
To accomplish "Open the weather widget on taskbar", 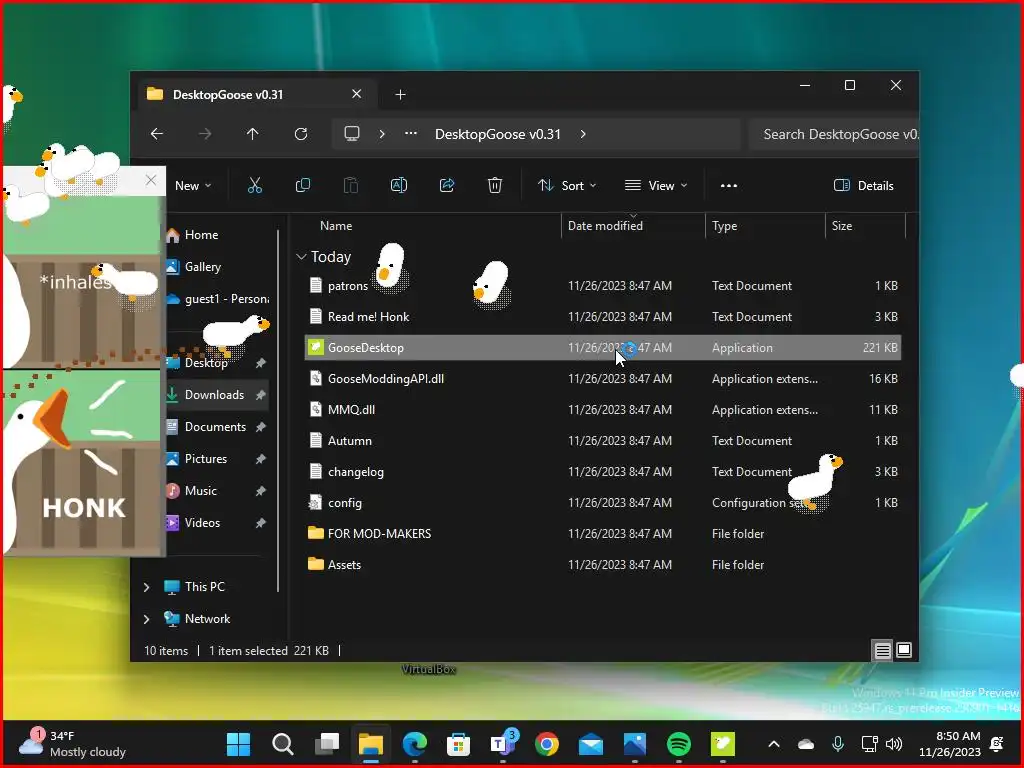I will [72, 744].
